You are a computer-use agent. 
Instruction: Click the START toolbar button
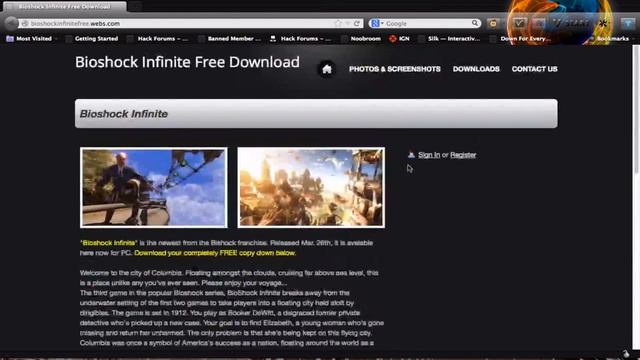(x=572, y=23)
